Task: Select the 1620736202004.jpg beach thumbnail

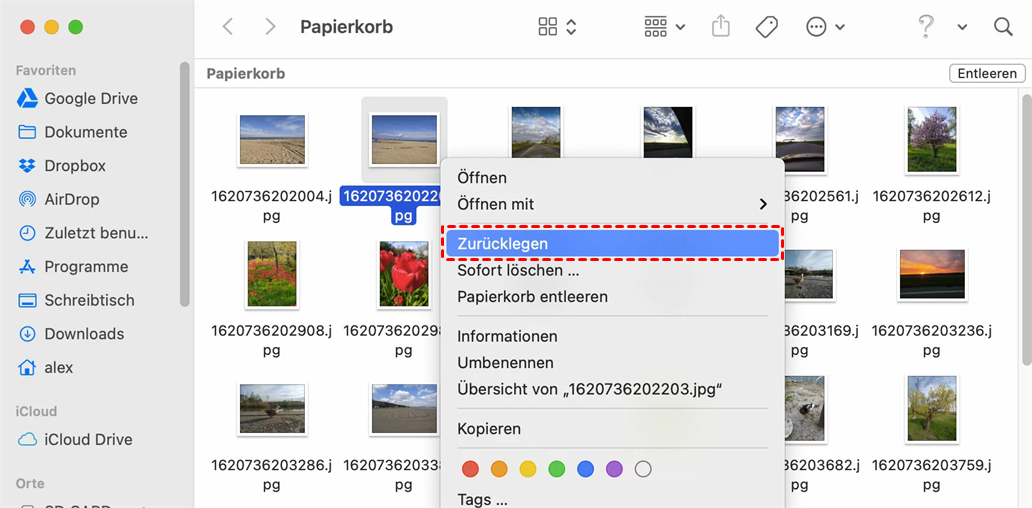Action: [272, 140]
